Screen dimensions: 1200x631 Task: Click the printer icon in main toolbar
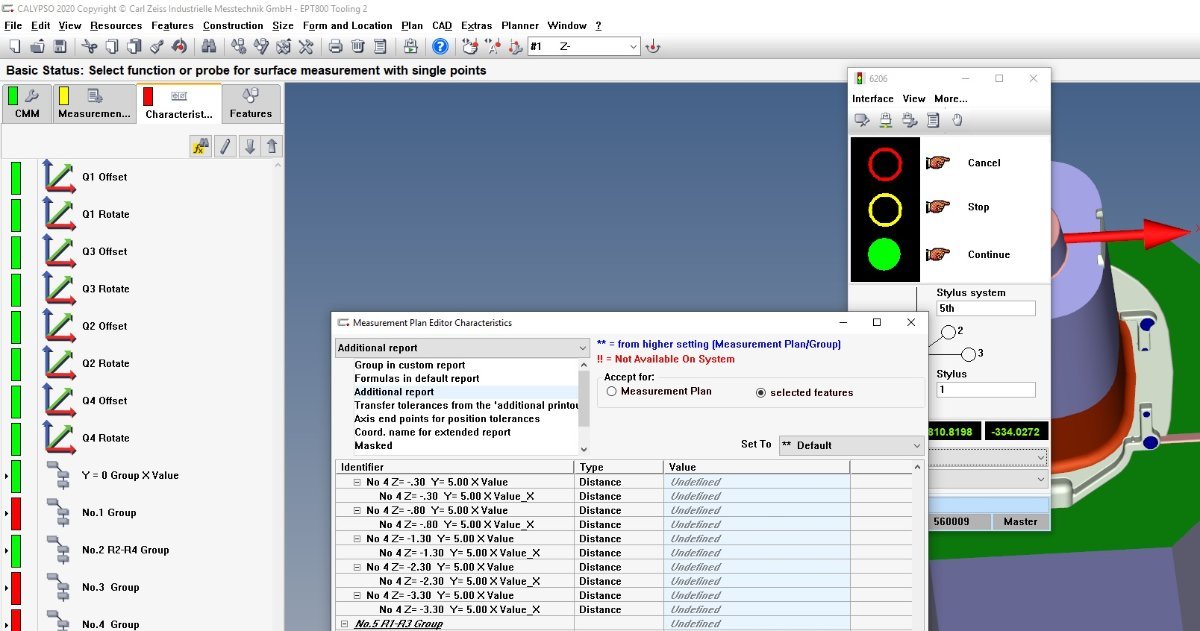pos(336,46)
